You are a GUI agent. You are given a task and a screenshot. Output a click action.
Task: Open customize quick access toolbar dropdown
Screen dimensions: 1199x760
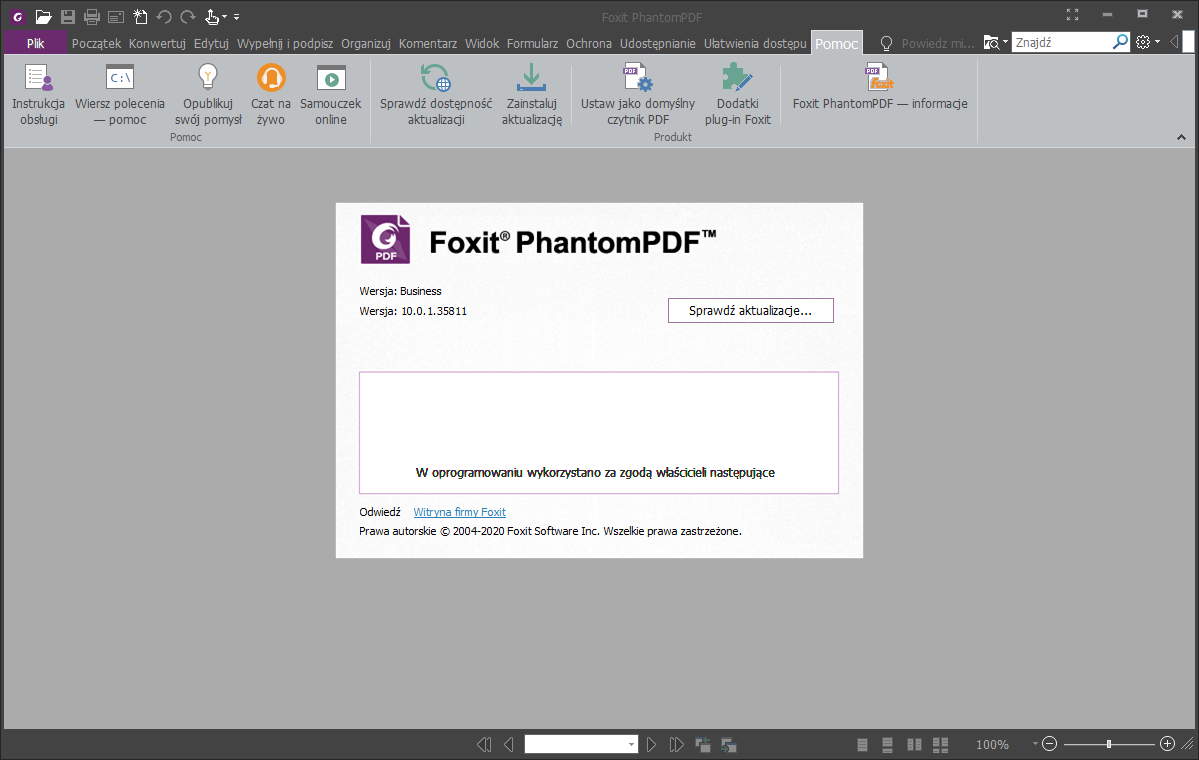click(x=236, y=17)
